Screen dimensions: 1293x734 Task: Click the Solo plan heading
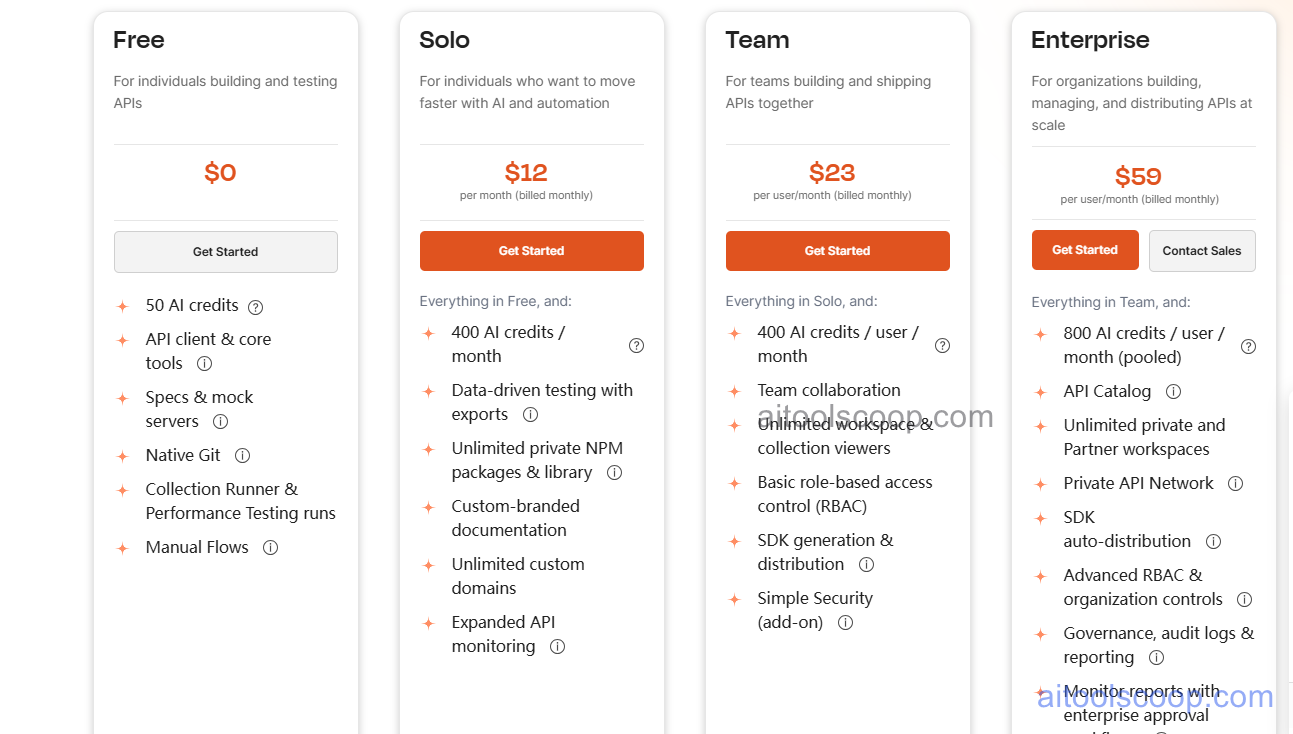[x=445, y=40]
